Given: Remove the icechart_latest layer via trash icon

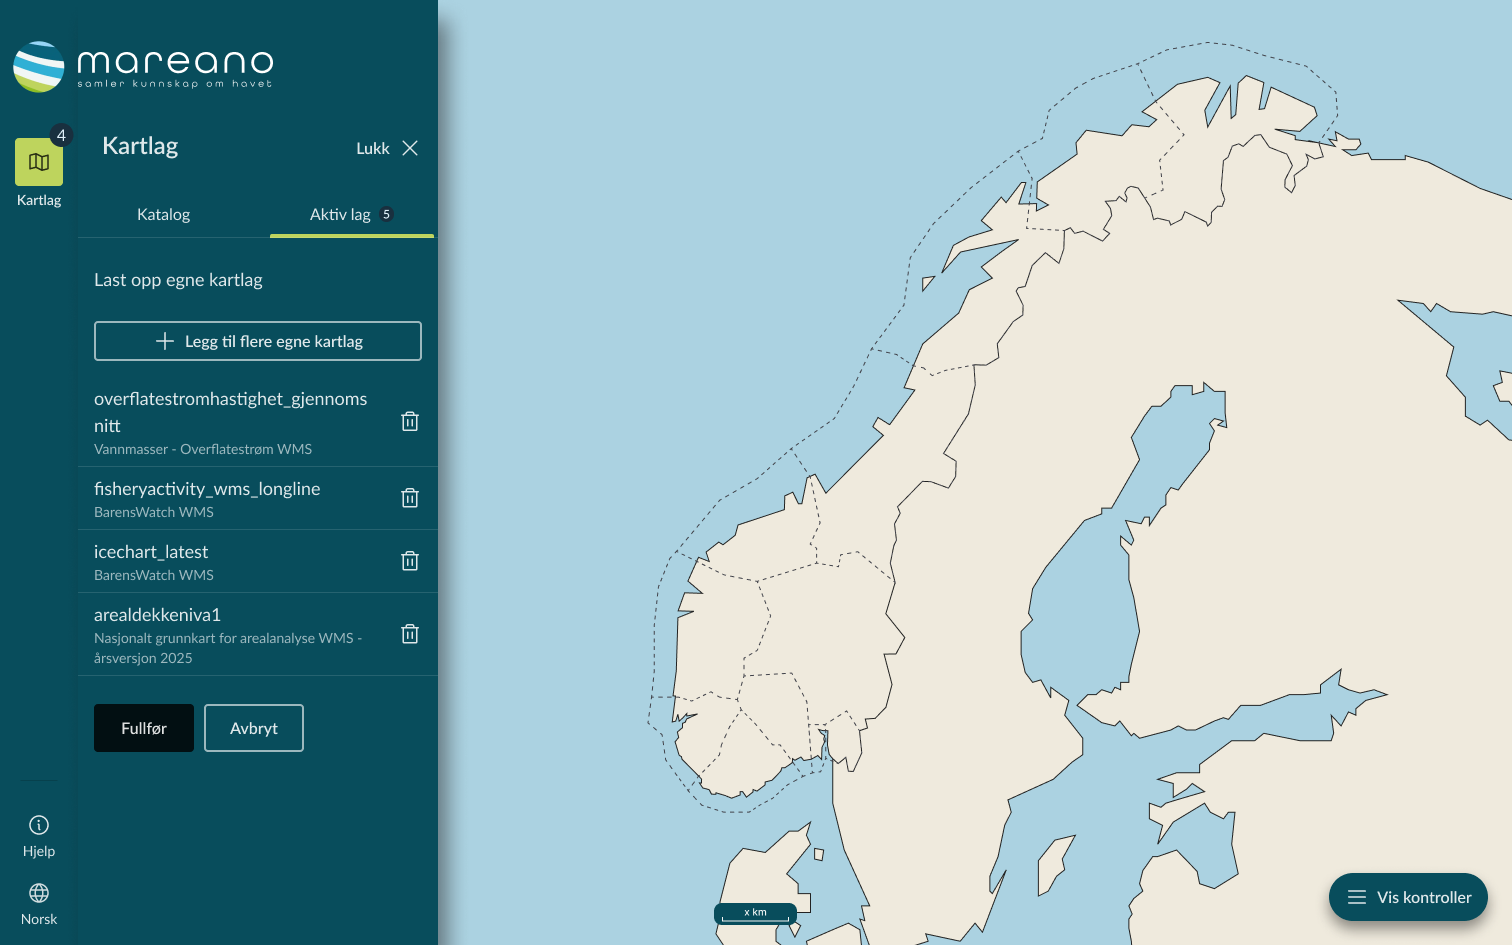Looking at the screenshot, I should pyautogui.click(x=410, y=560).
